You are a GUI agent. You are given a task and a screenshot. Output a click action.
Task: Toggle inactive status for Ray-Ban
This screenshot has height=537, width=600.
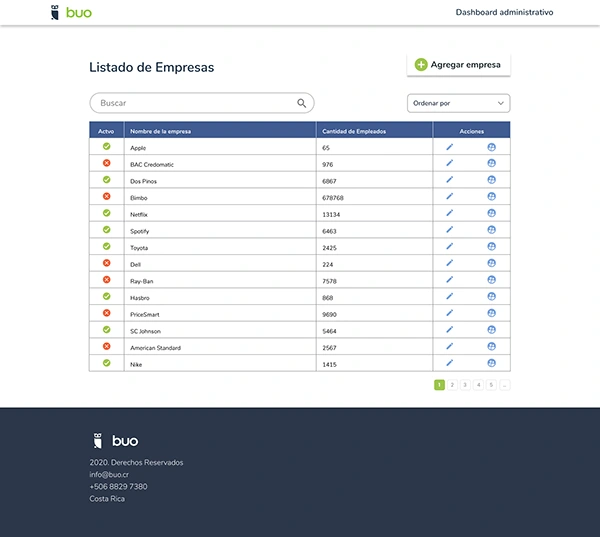pos(107,279)
